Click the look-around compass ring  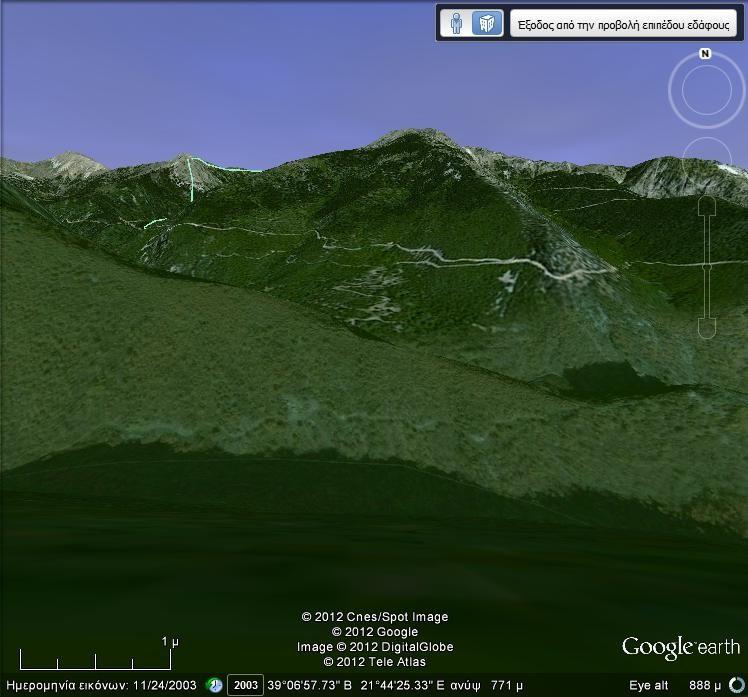click(x=706, y=90)
